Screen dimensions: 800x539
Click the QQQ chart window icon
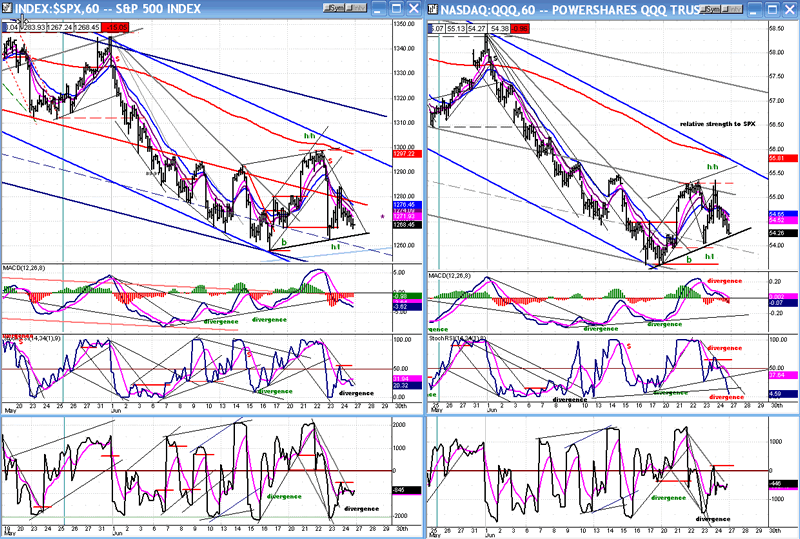(433, 8)
